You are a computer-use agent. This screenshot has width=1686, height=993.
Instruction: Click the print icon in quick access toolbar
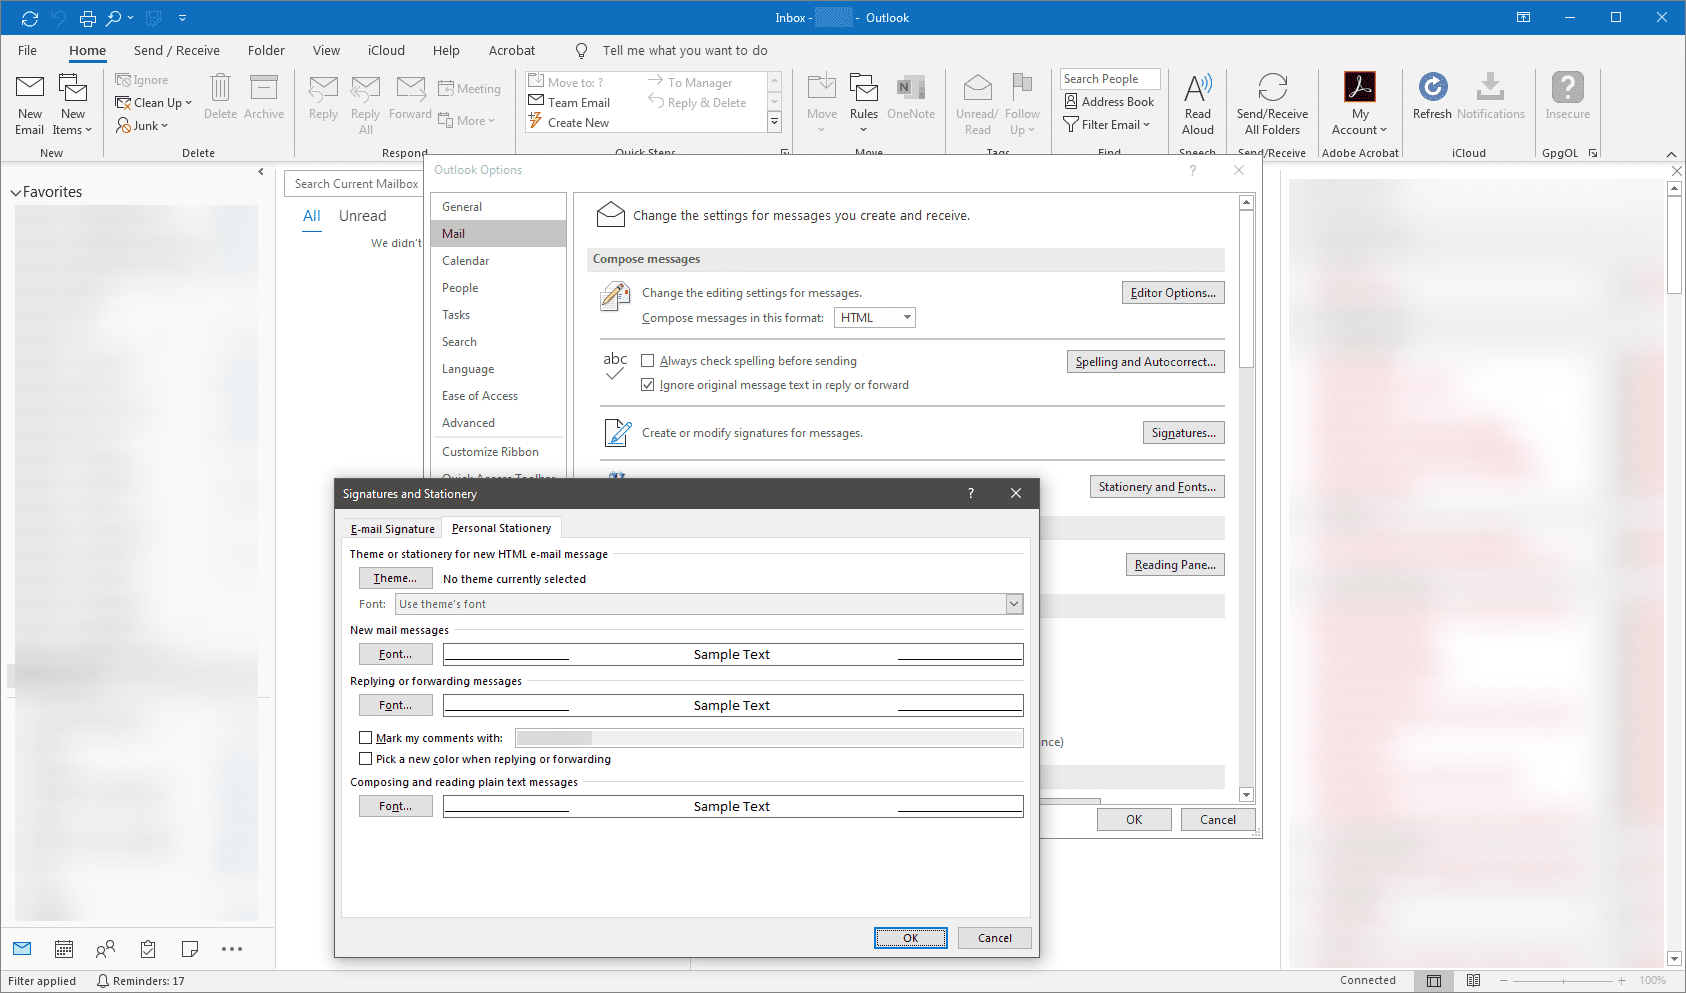88,18
